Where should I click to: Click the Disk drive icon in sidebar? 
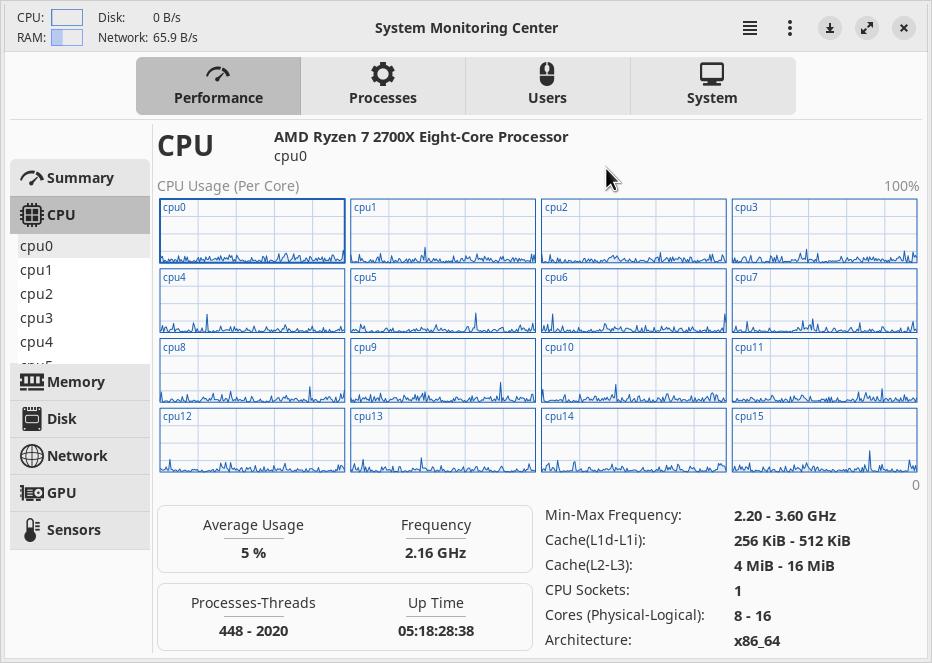[x=32, y=419]
